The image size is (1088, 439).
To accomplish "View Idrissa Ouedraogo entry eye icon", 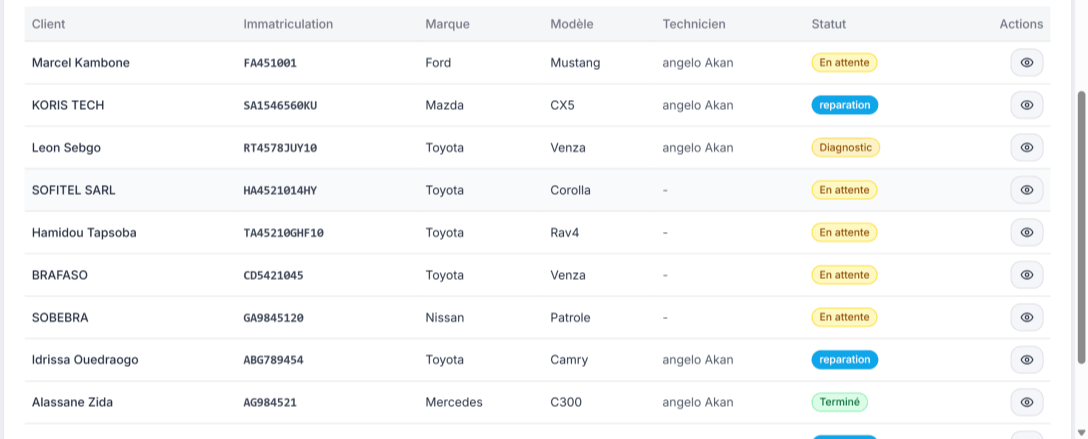I will point(1026,360).
